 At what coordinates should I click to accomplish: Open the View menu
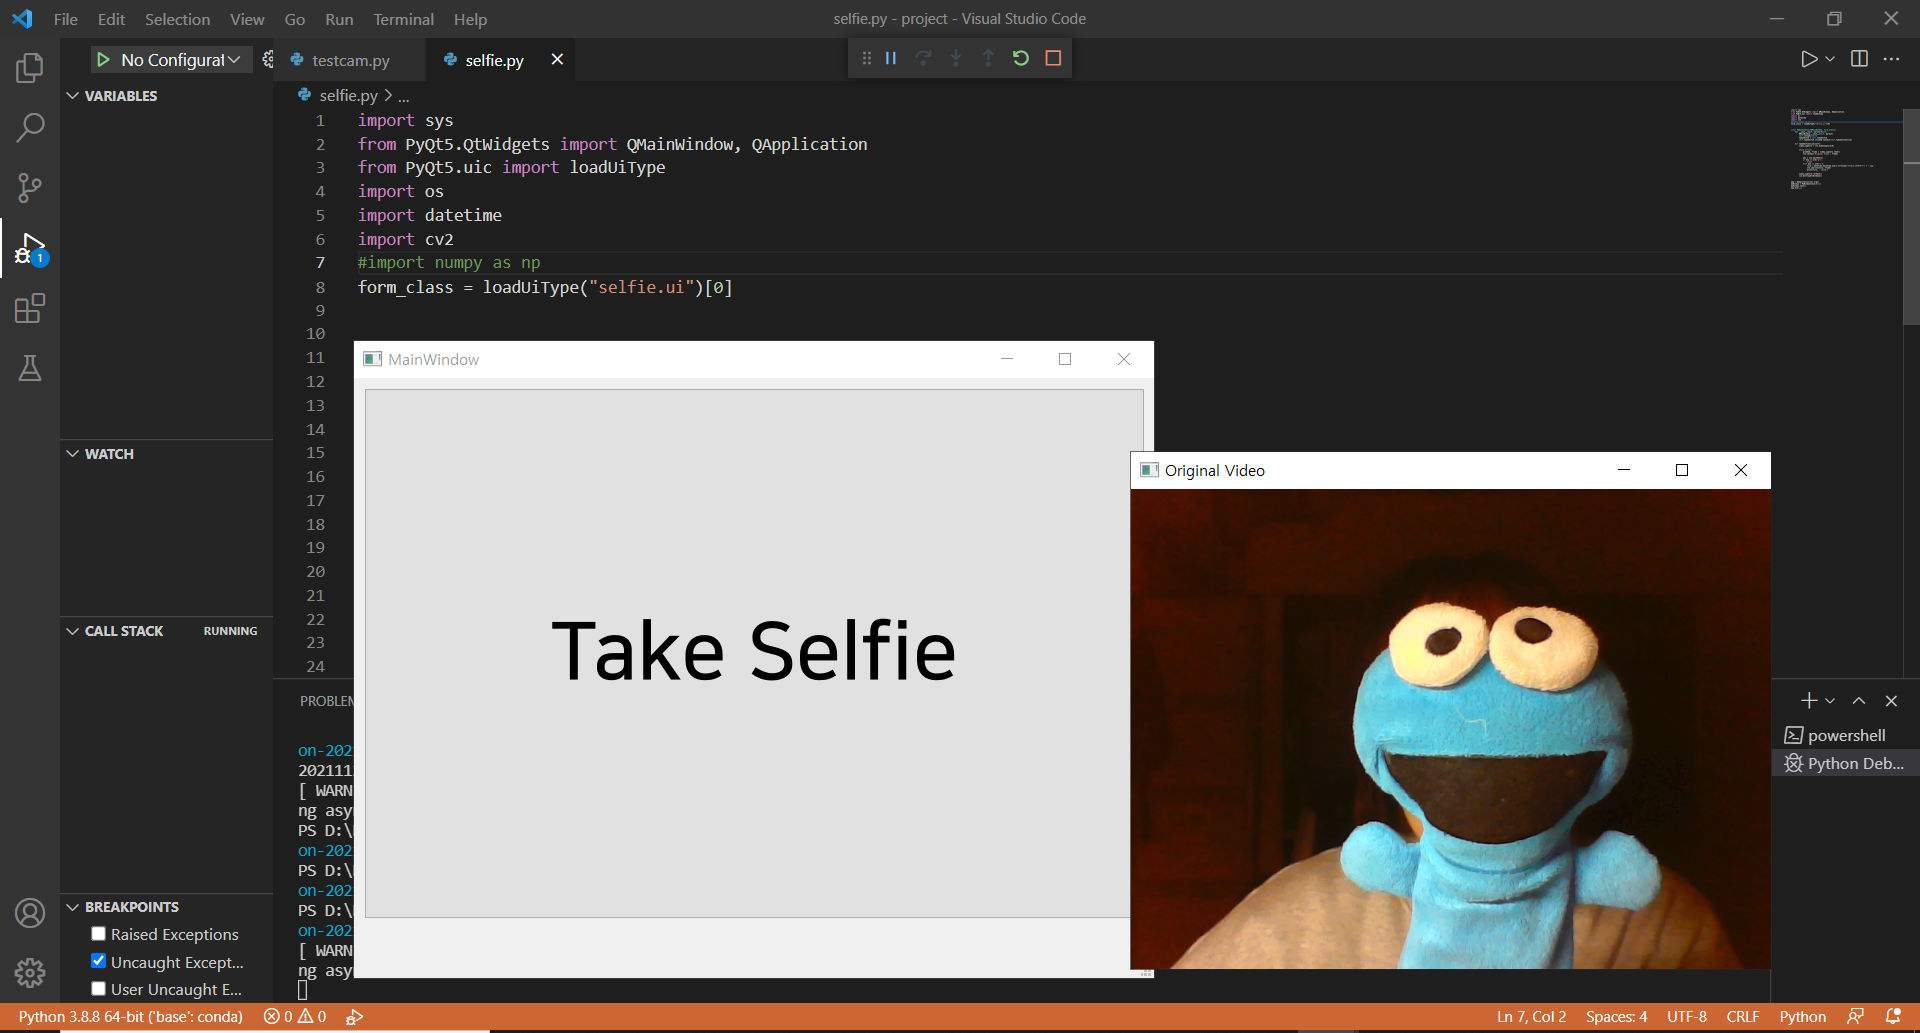point(247,19)
